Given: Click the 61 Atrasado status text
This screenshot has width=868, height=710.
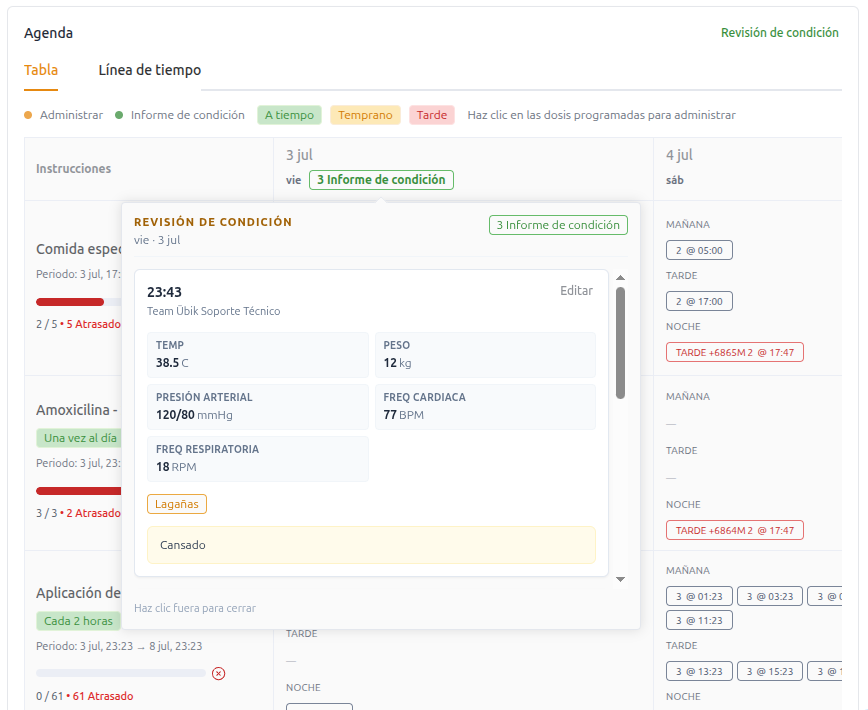Looking at the screenshot, I should [x=103, y=696].
